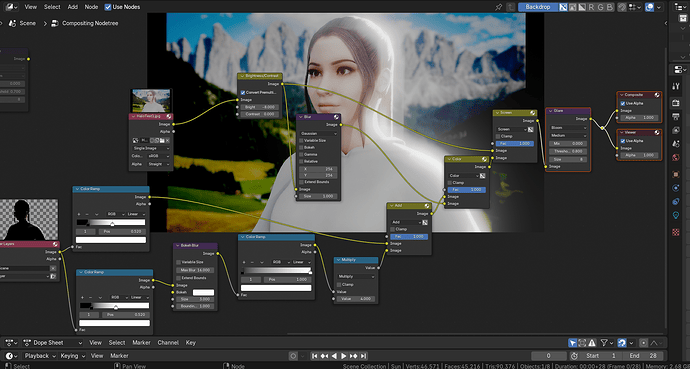Open the Dope Sheet filter funnel icon
This screenshot has height=369, width=690.
point(605,343)
